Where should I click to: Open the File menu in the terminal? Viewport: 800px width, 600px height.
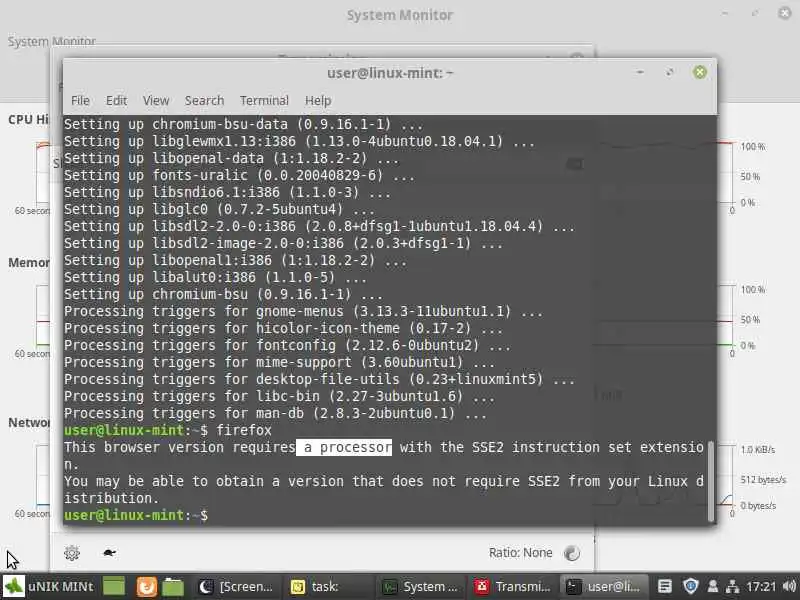tap(80, 101)
